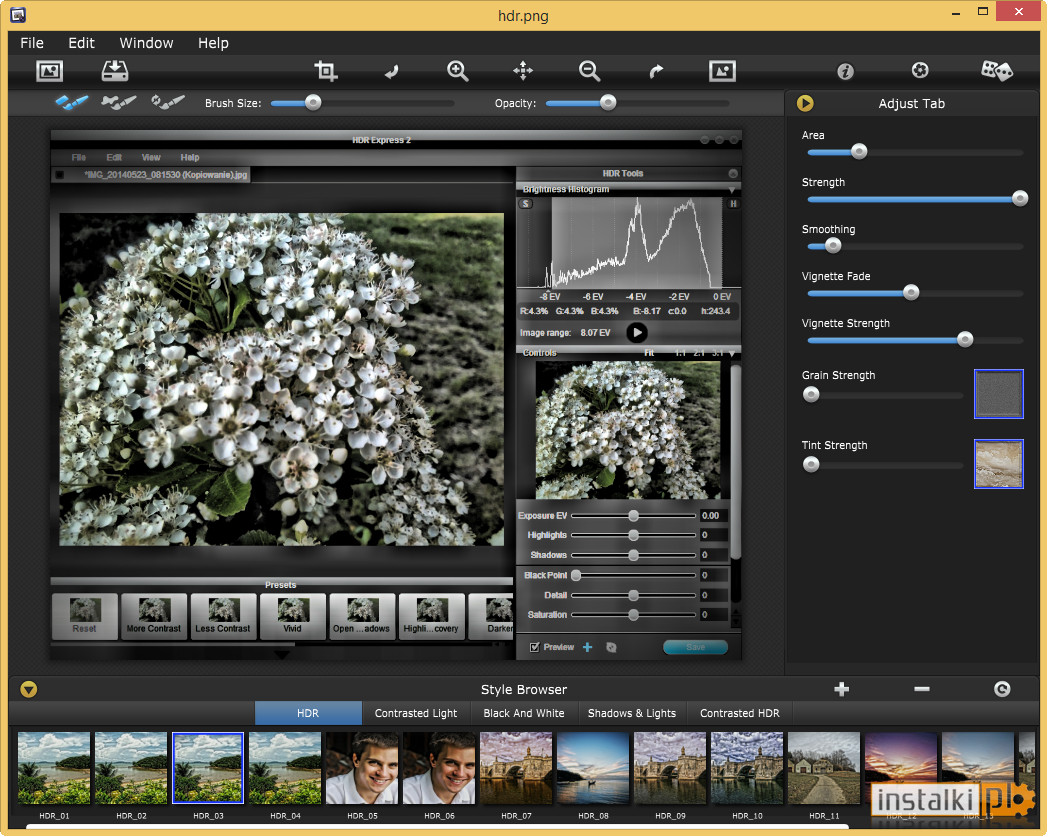Apply the HDR_08 style thumbnail
1048x837 pixels.
(x=593, y=768)
